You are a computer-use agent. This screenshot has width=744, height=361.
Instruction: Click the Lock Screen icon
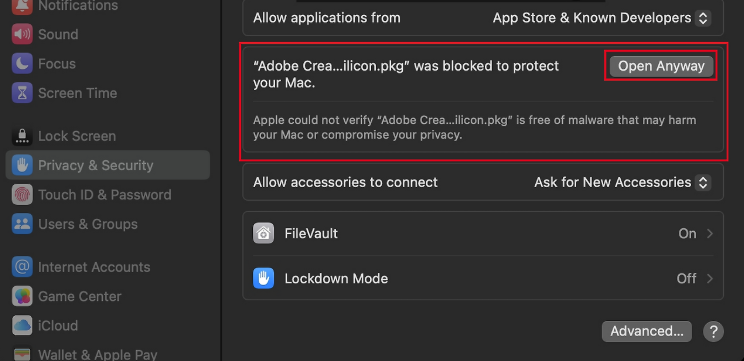tap(22, 136)
